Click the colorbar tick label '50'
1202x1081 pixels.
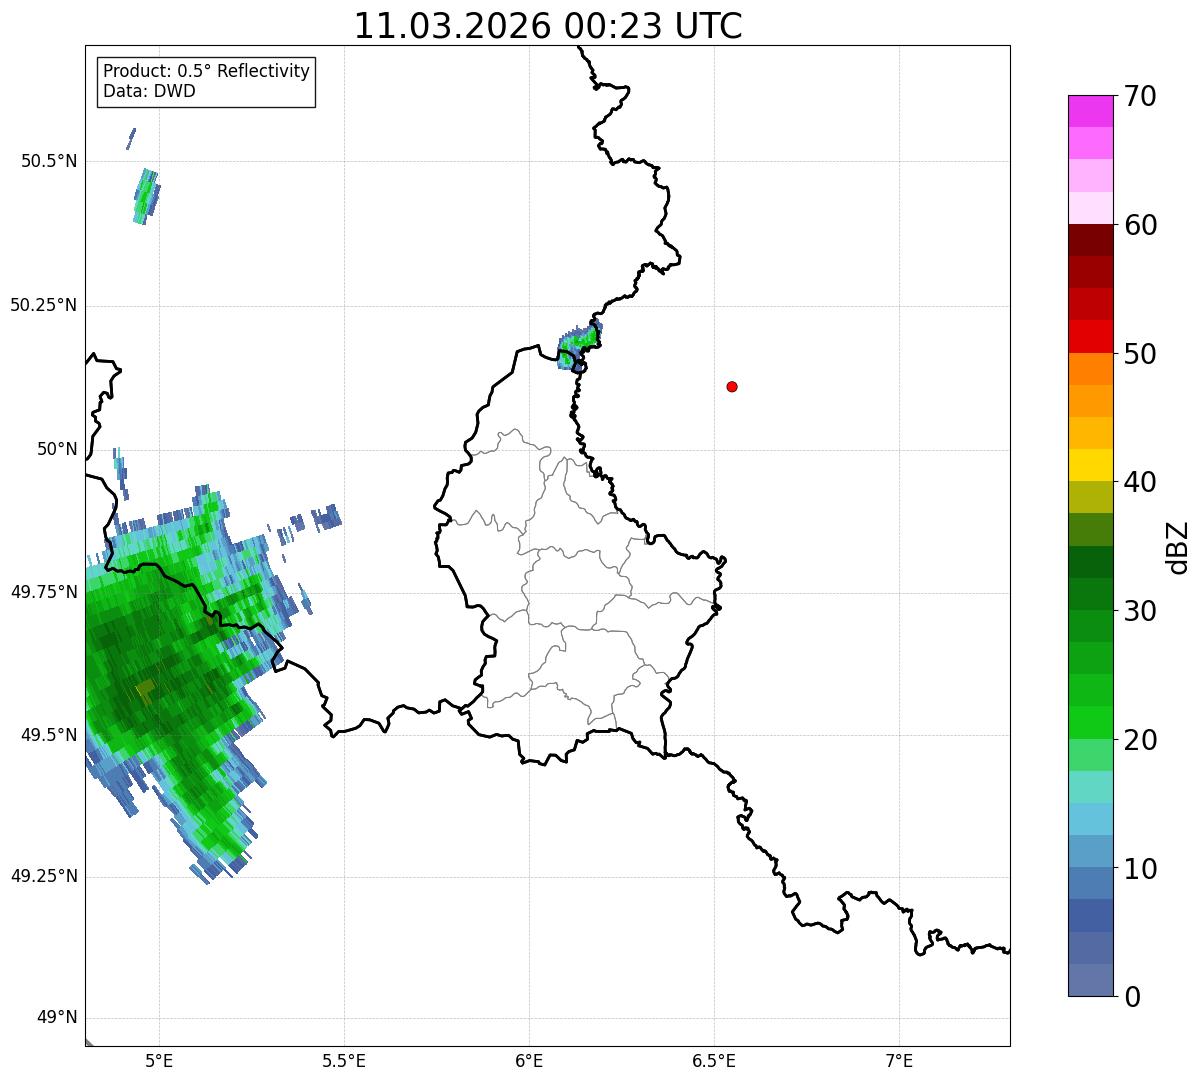click(1139, 354)
